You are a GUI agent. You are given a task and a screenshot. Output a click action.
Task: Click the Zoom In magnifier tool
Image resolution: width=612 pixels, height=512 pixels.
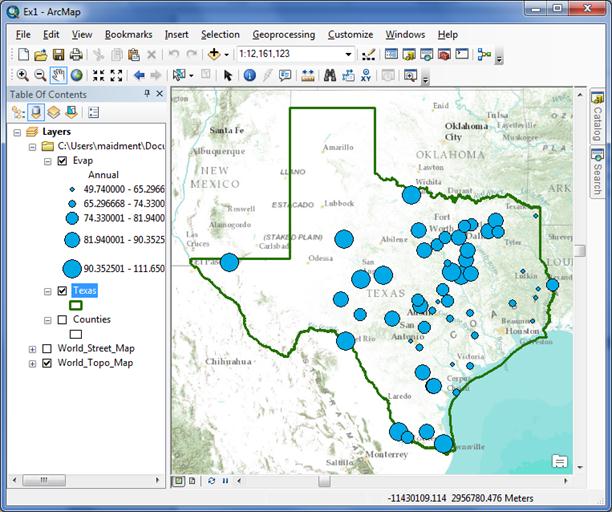pos(22,75)
